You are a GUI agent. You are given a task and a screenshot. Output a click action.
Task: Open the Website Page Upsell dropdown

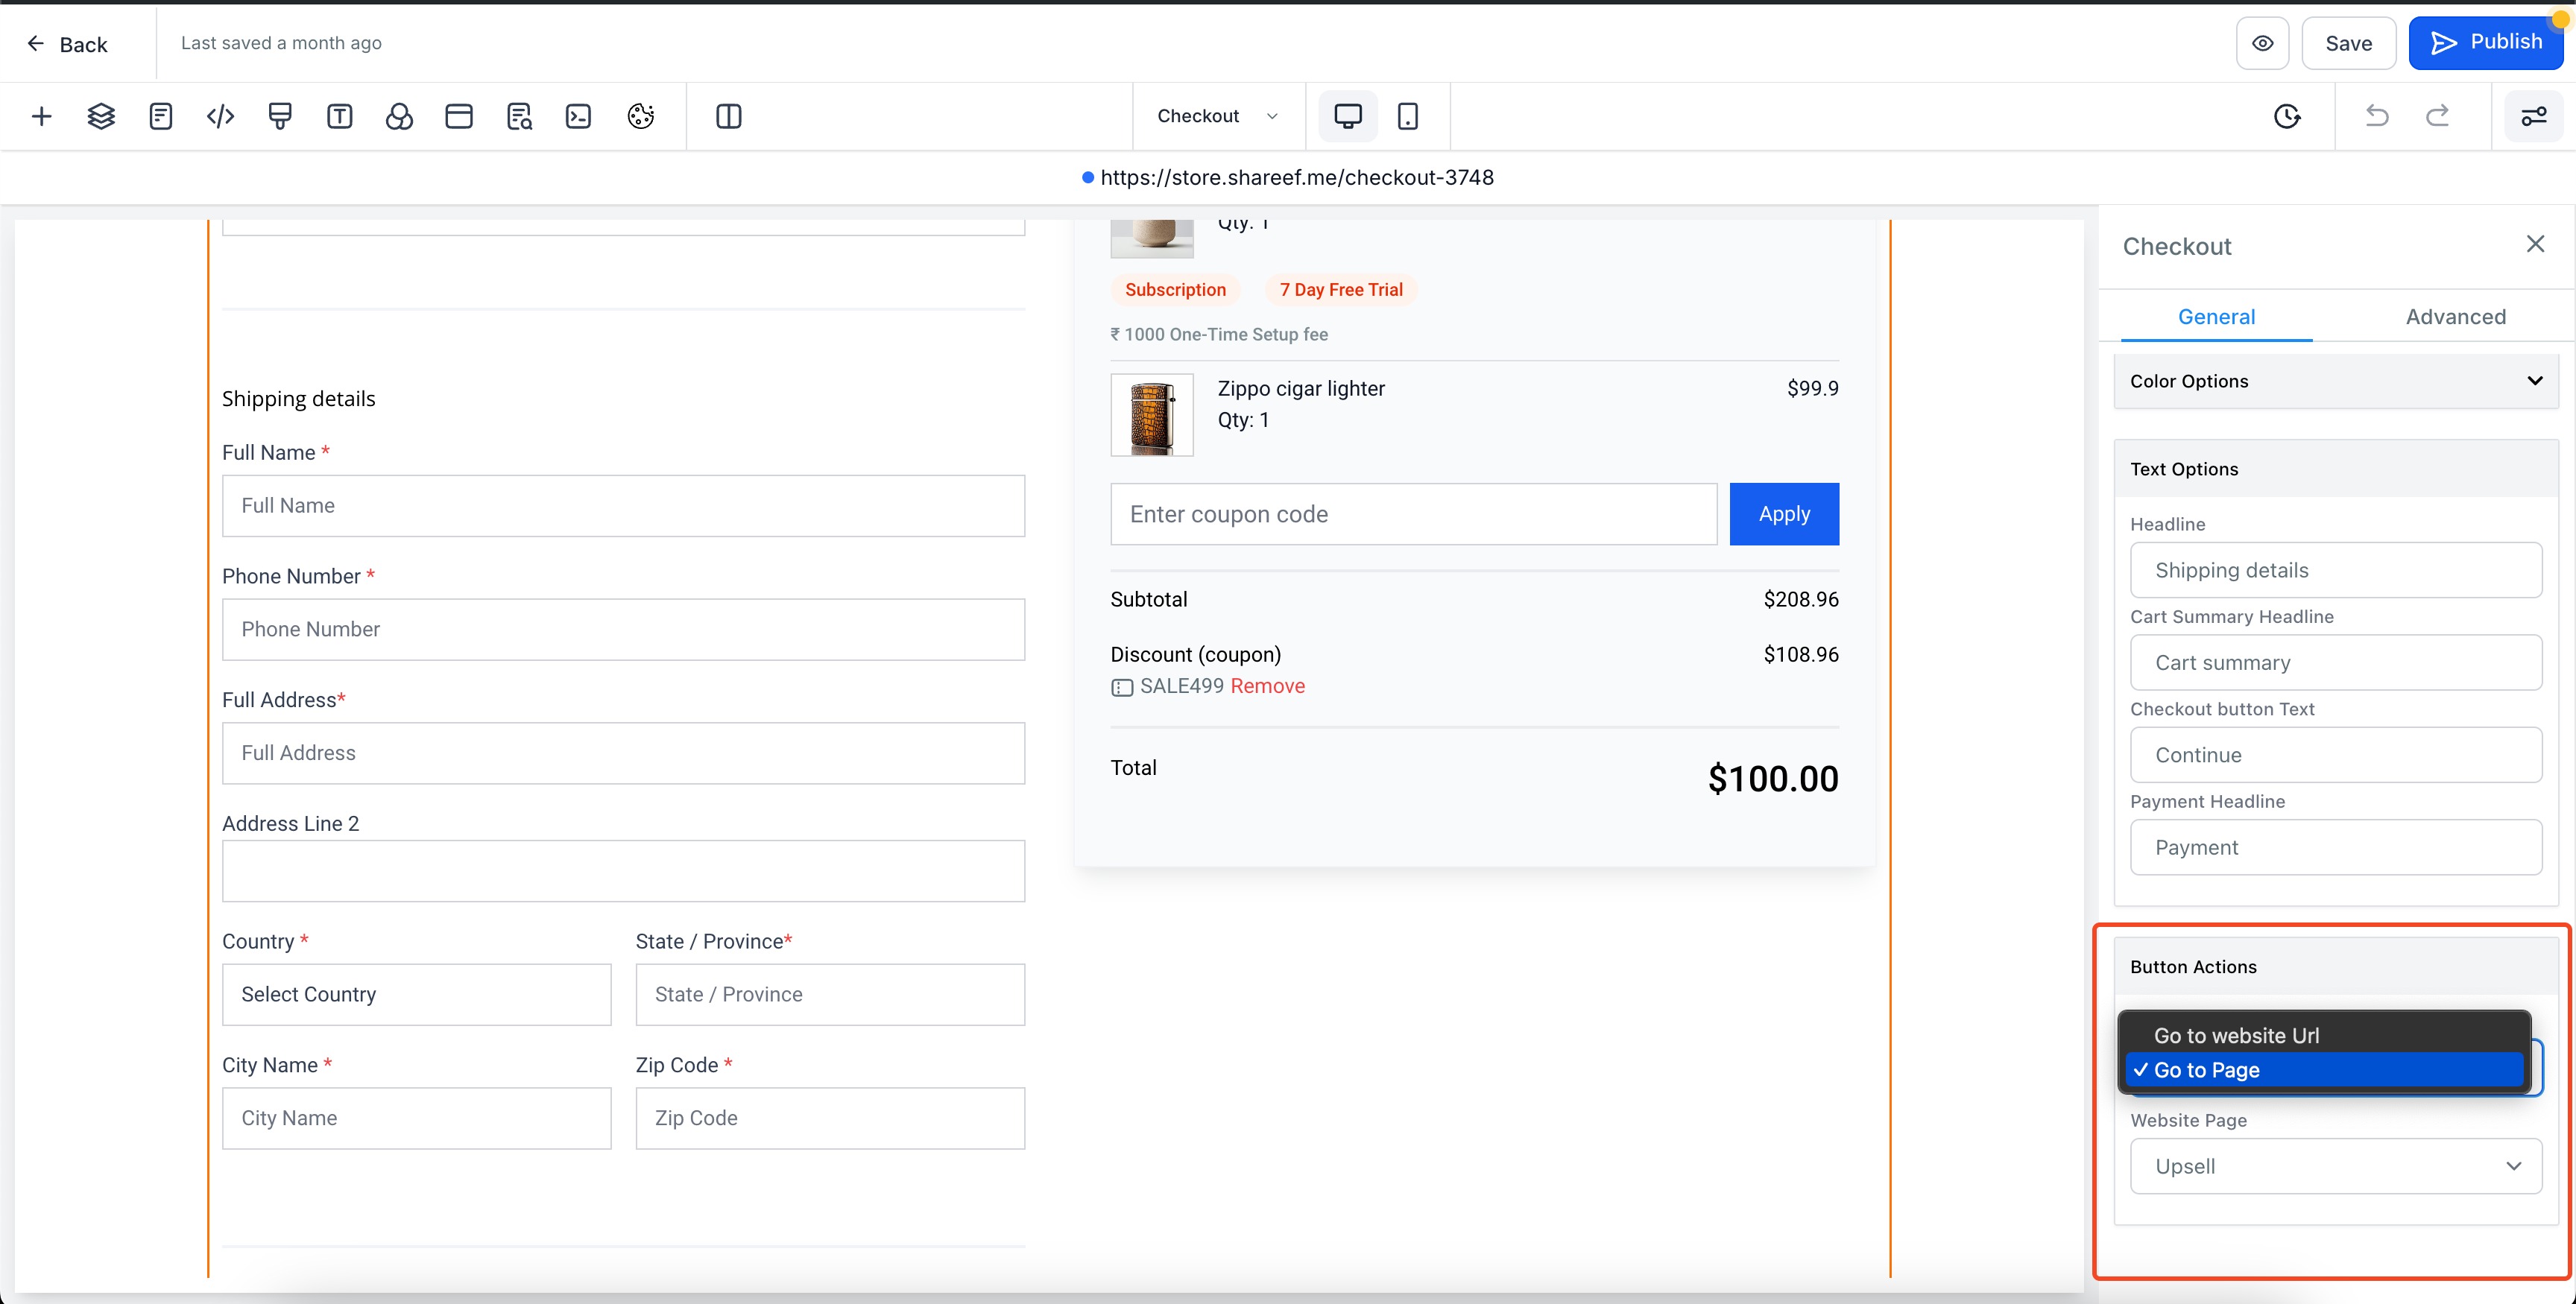[x=2336, y=1166]
